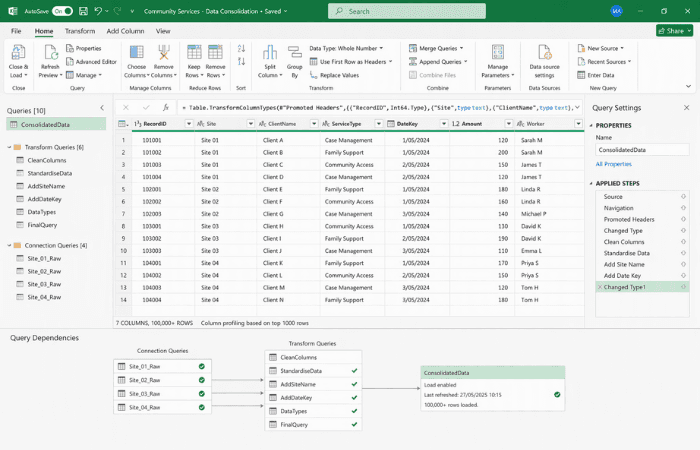Open the File menu
Viewport: 700px width, 450px height.
click(x=16, y=31)
